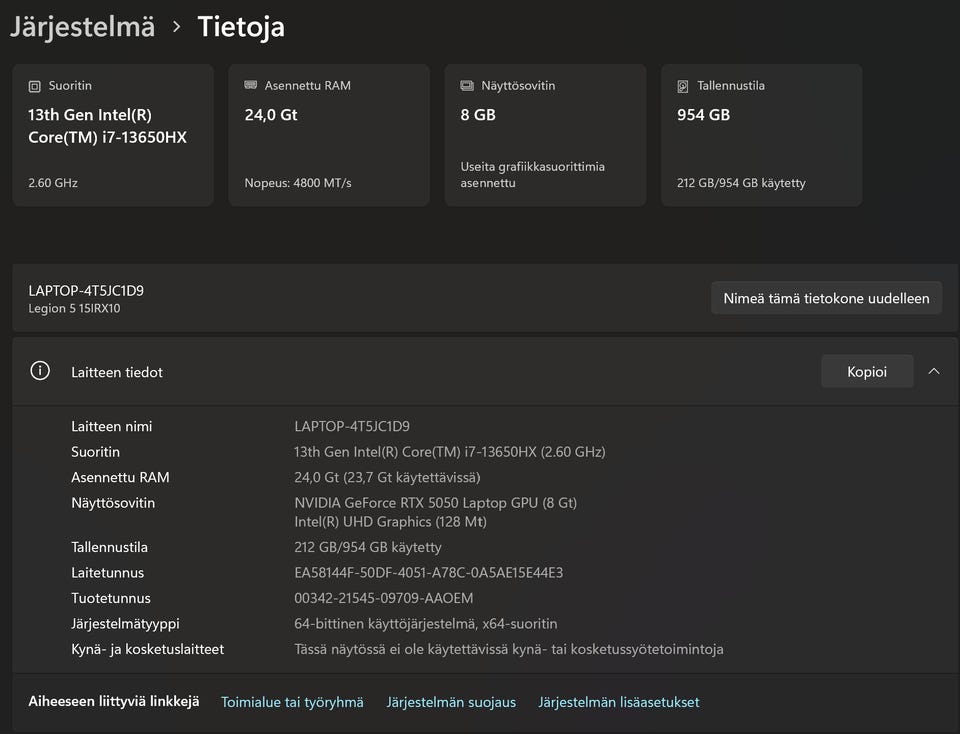The image size is (960, 734).
Task: Open the Näyttösovitin 8 GB card
Action: (546, 135)
